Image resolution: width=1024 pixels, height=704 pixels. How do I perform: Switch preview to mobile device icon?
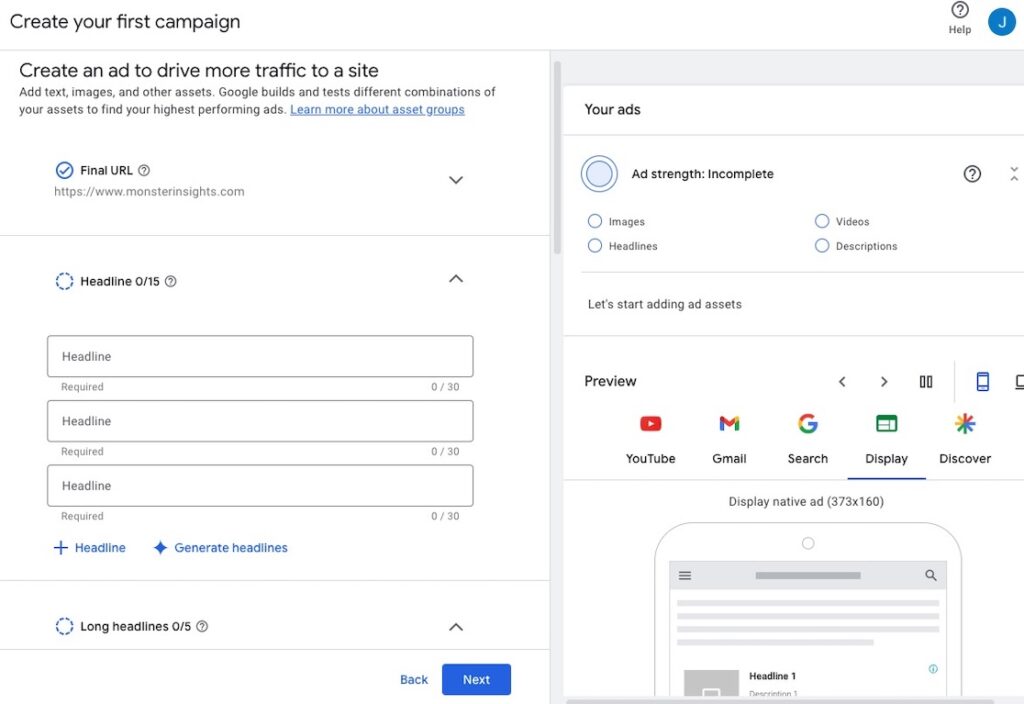(x=982, y=382)
